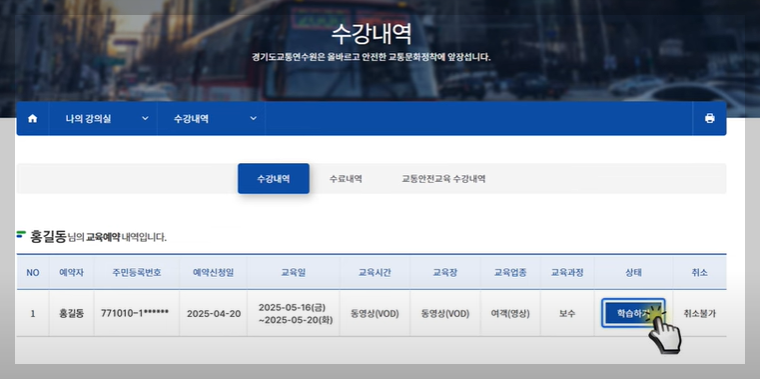
Task: Click the 교육장 column header
Action: [x=445, y=272]
